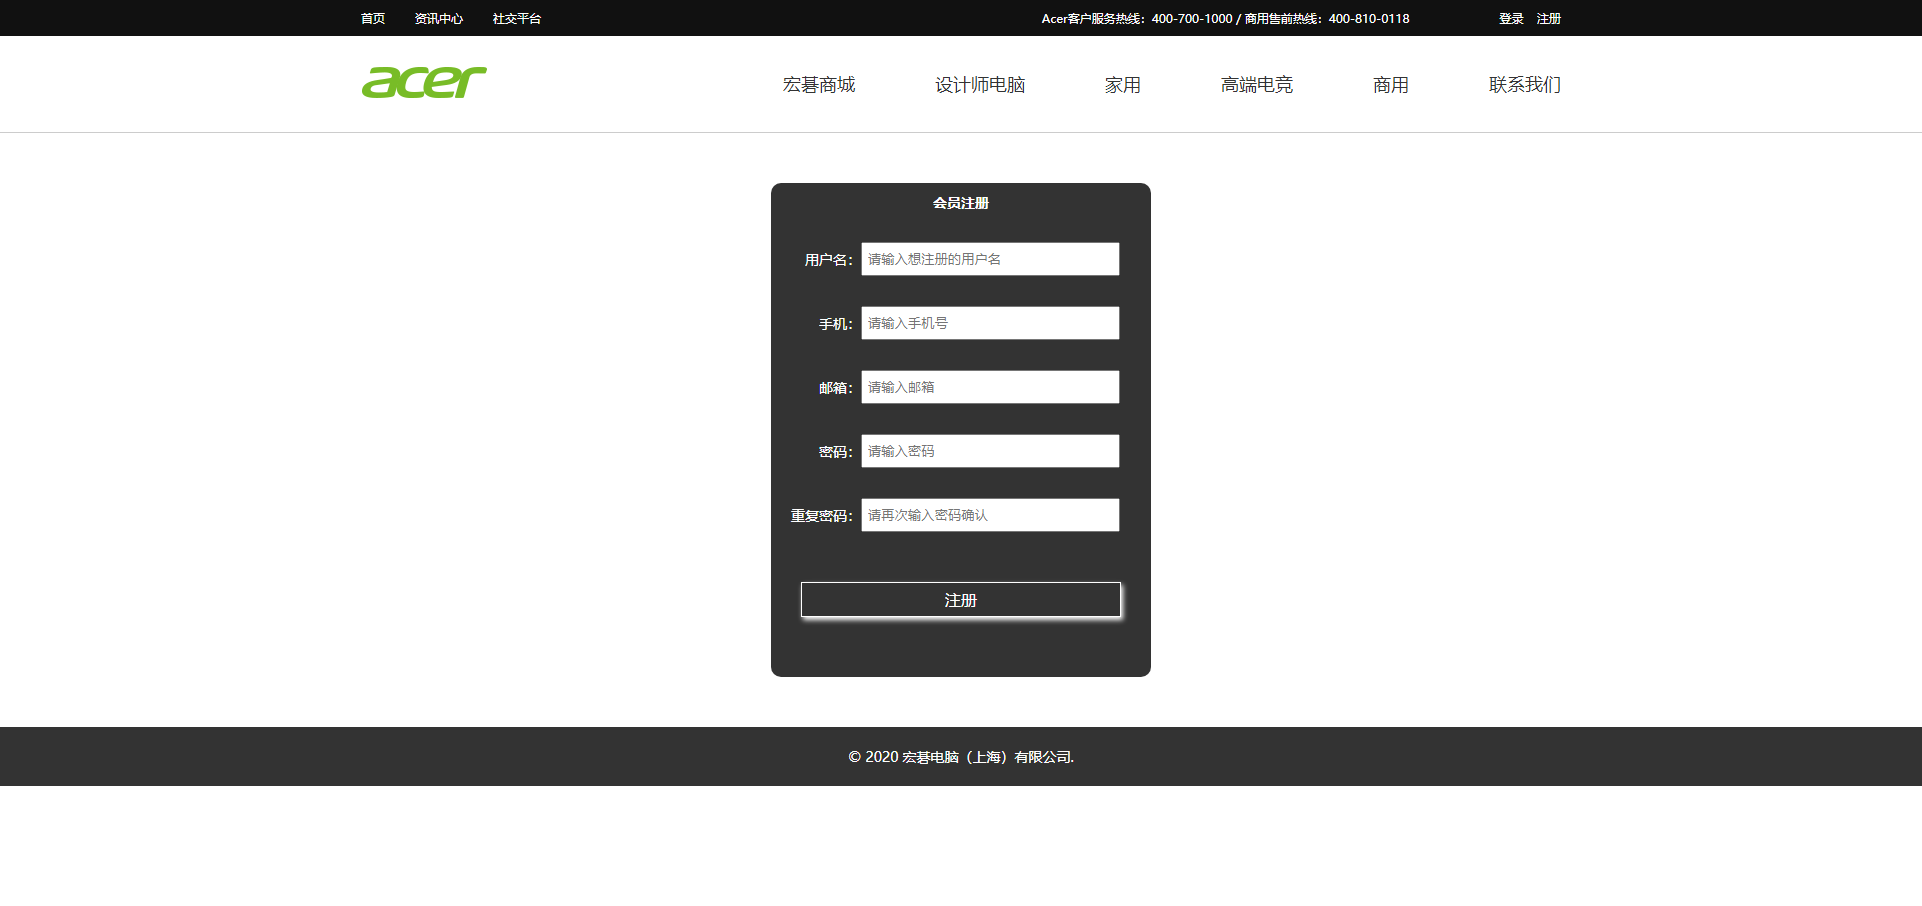Click the Acer logo
This screenshot has height=906, width=1922.
424,82
